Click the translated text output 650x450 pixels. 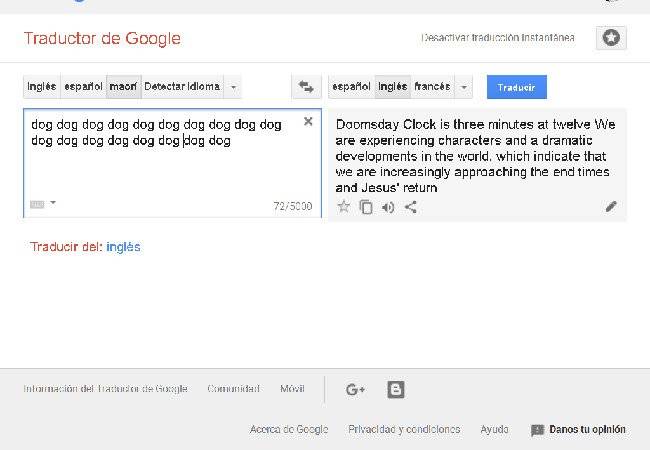point(475,156)
